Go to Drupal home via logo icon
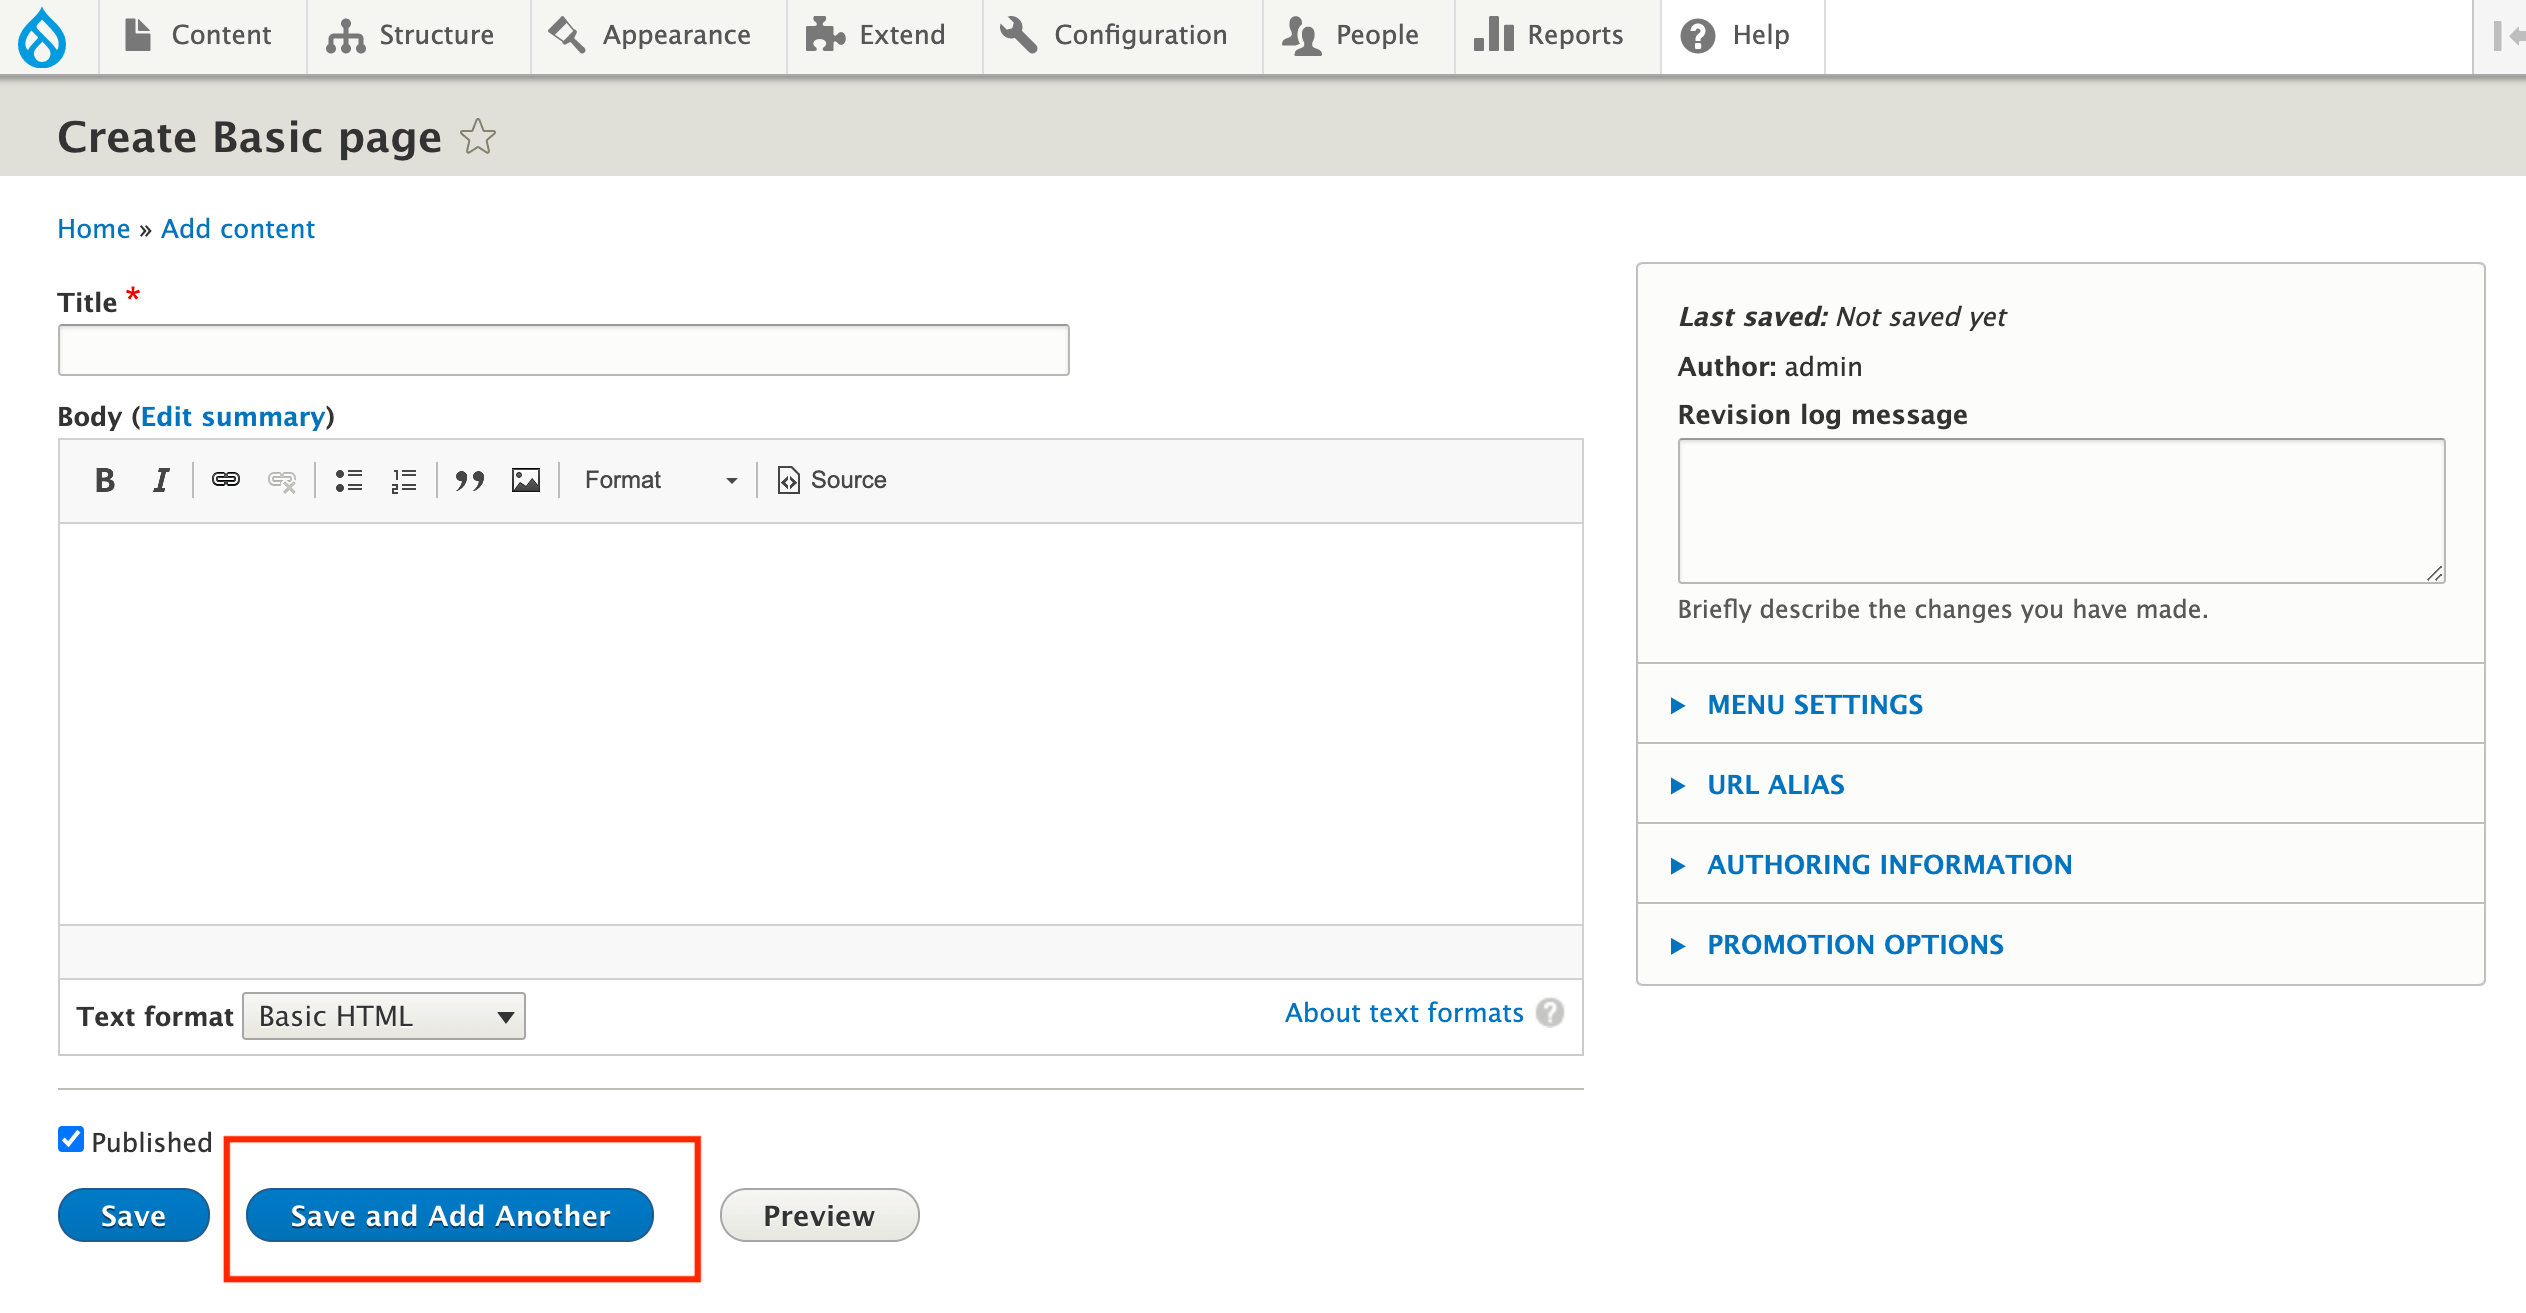The width and height of the screenshot is (2526, 1313). [42, 37]
